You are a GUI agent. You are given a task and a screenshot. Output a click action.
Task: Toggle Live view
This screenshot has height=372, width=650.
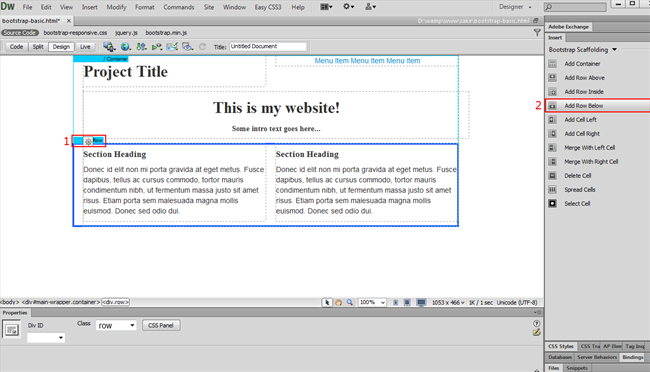click(85, 47)
